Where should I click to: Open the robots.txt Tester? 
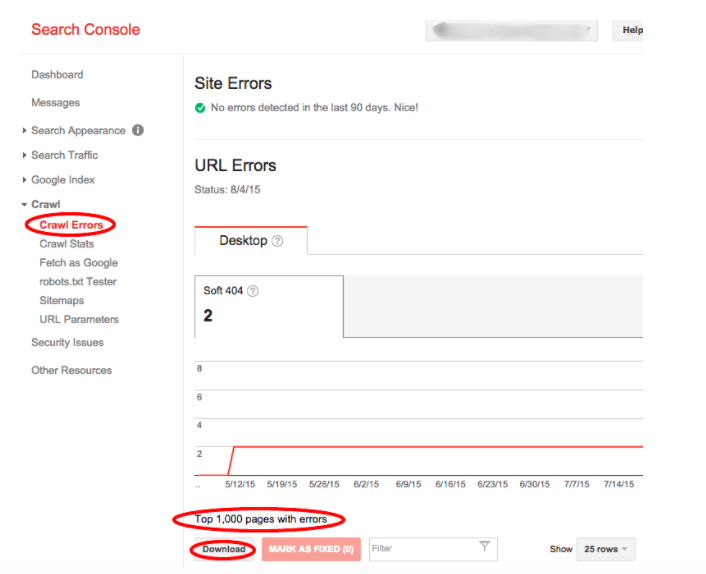tap(78, 282)
